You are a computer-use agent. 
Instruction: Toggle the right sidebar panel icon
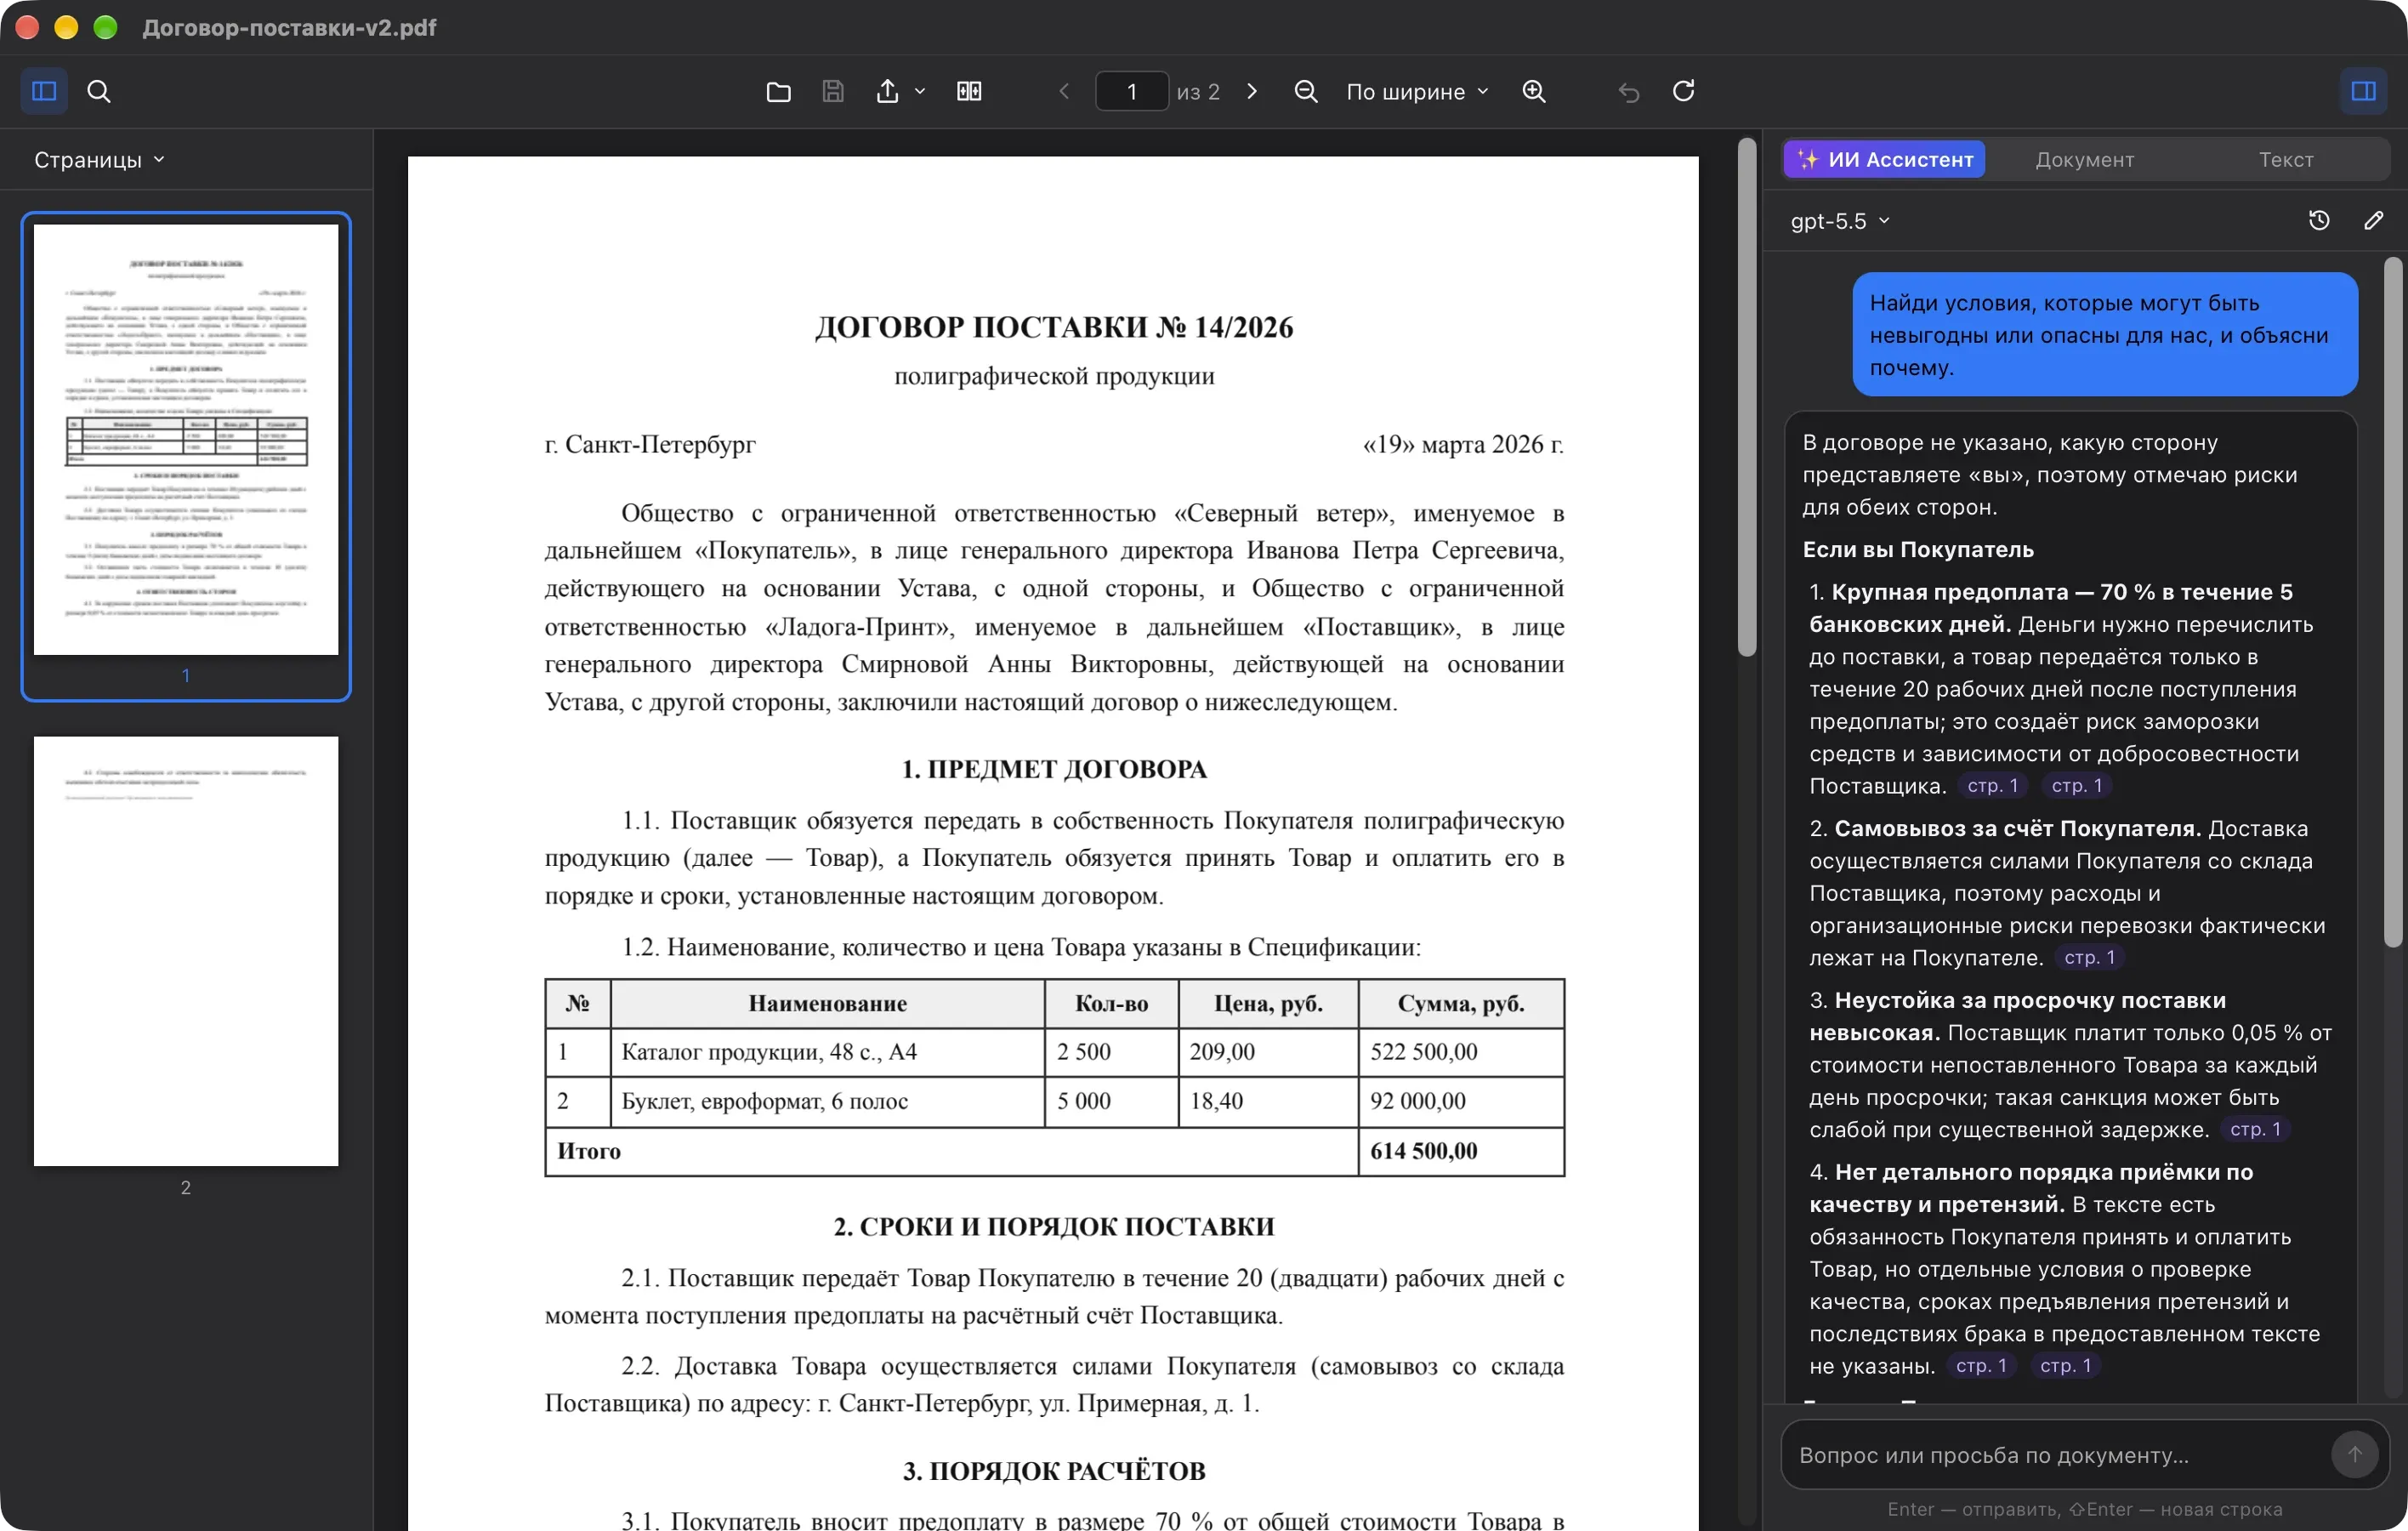pyautogui.click(x=2363, y=91)
